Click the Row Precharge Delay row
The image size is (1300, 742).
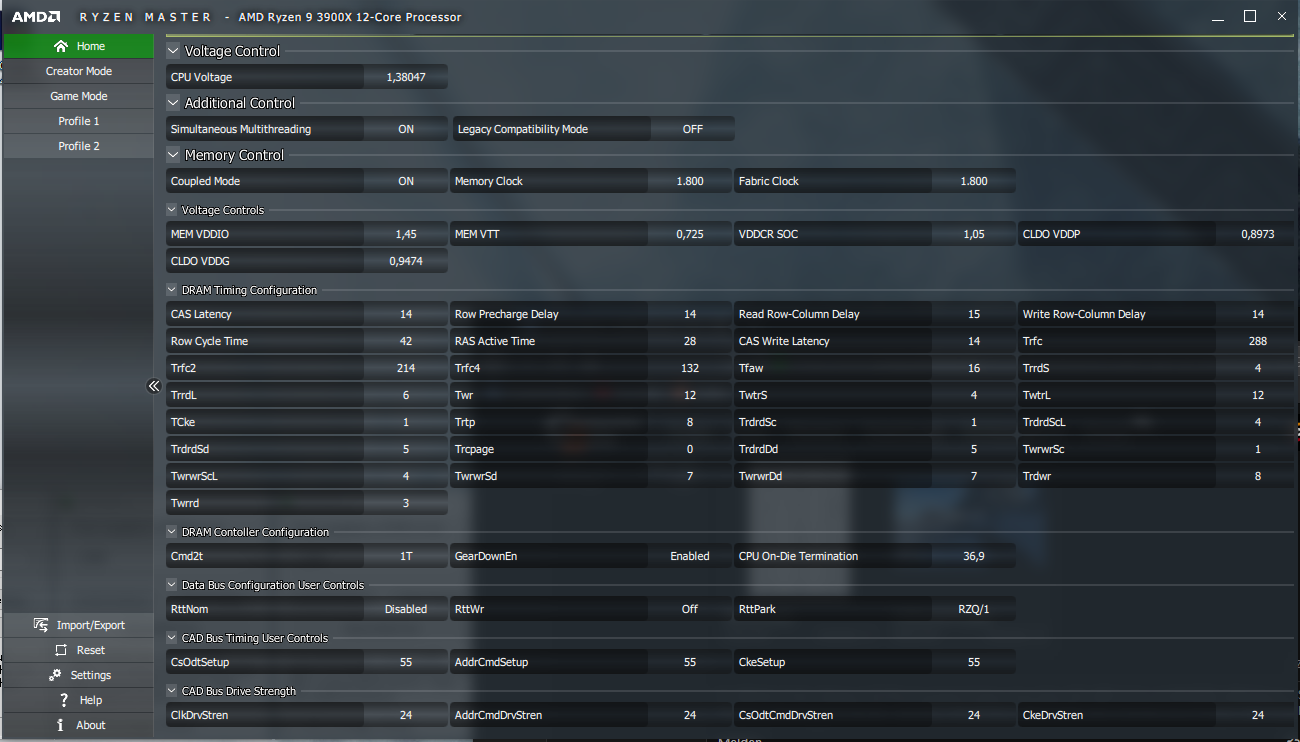[591, 314]
